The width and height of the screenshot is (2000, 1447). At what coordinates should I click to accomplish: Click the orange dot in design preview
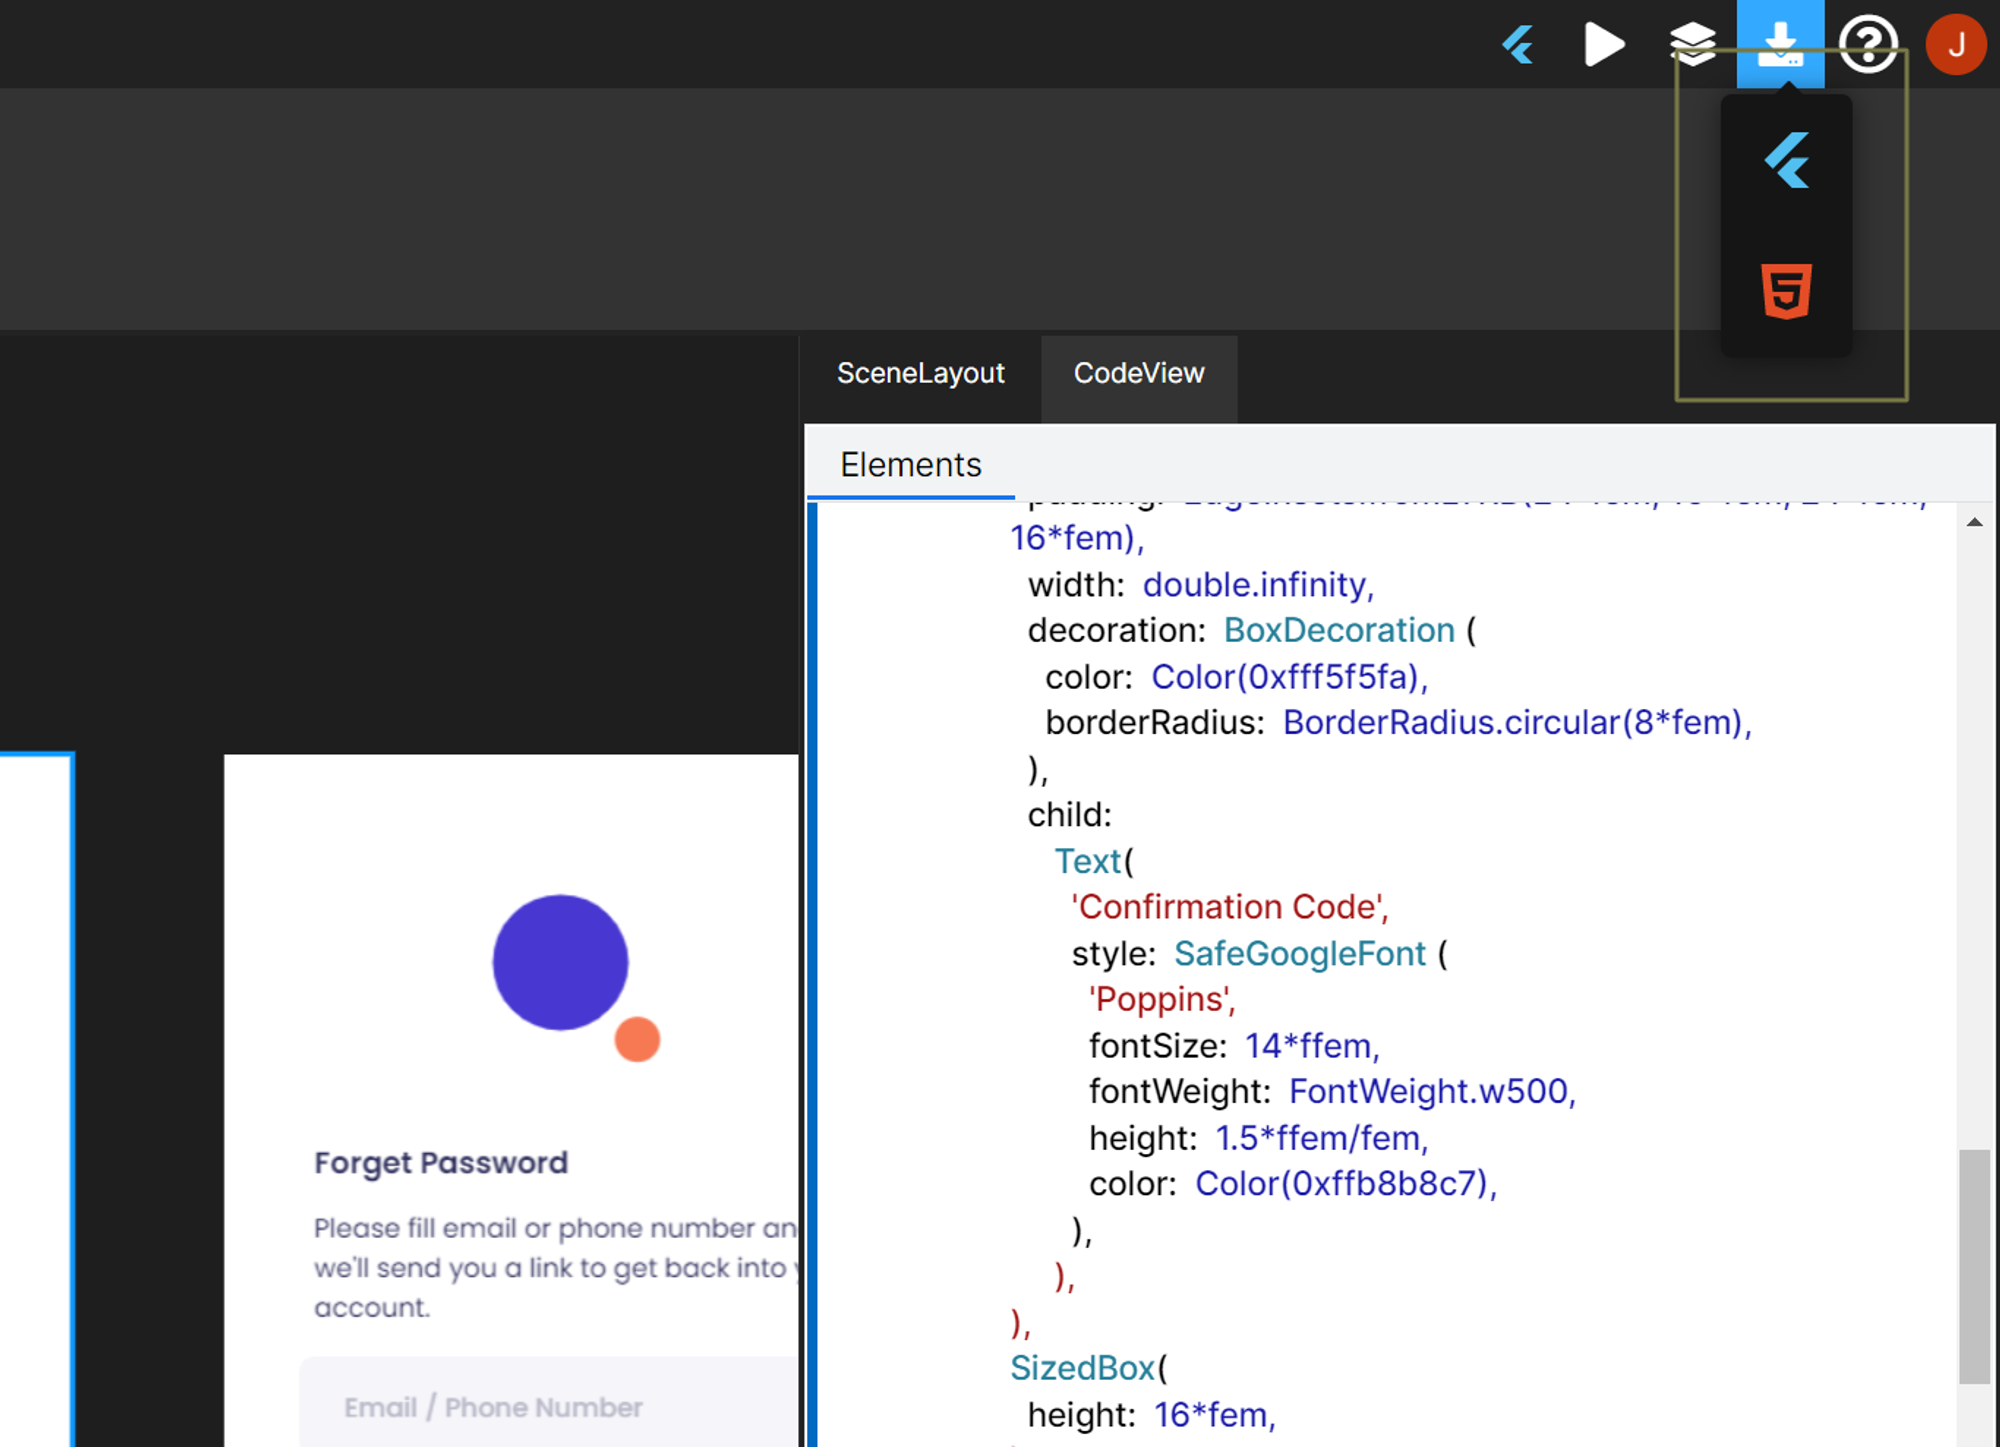(637, 1040)
